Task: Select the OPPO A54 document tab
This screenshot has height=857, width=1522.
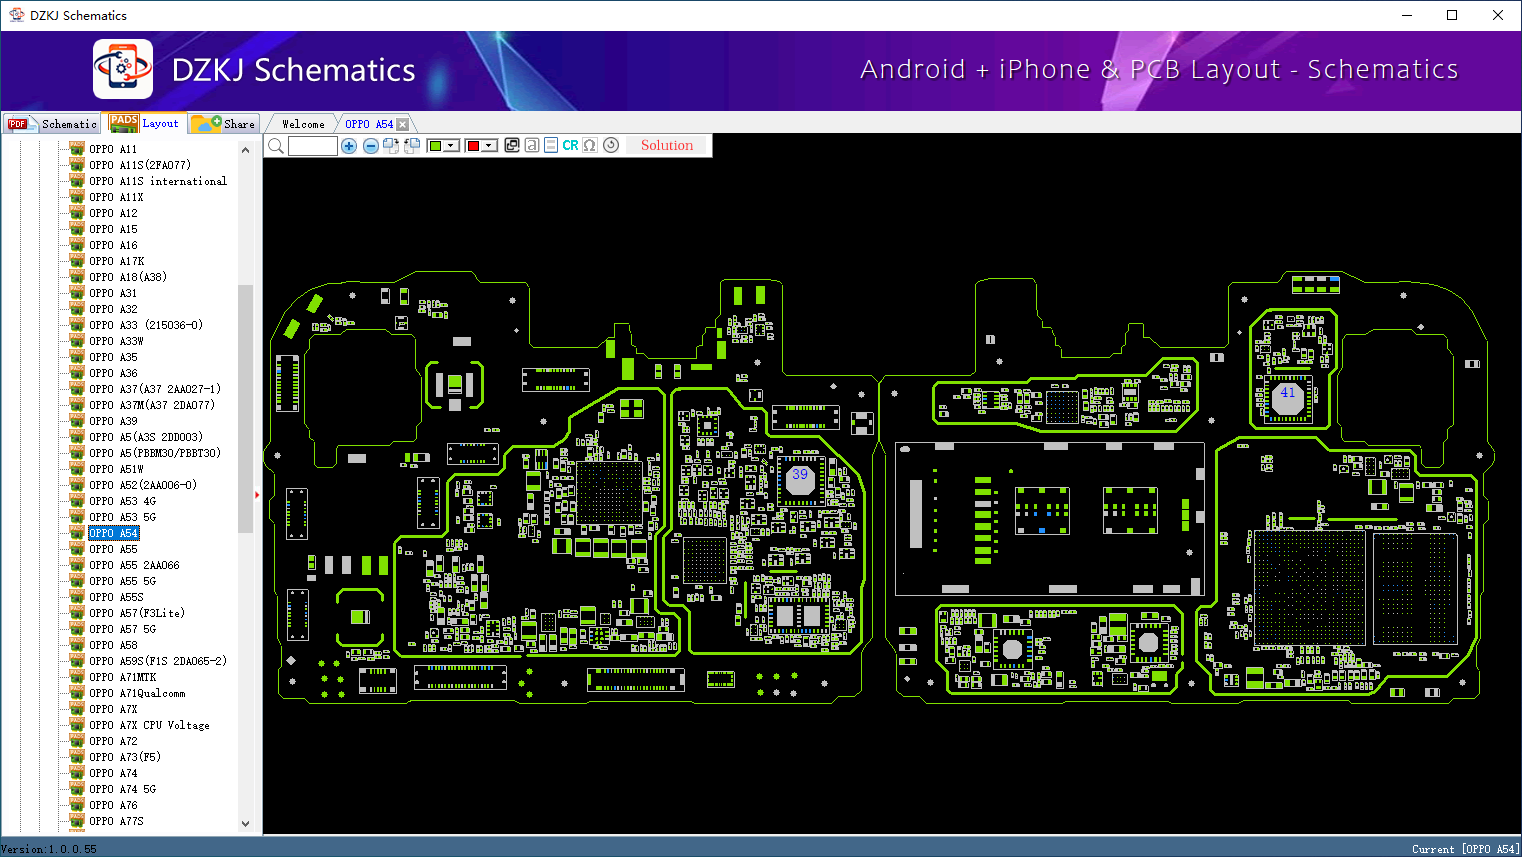Action: (369, 124)
